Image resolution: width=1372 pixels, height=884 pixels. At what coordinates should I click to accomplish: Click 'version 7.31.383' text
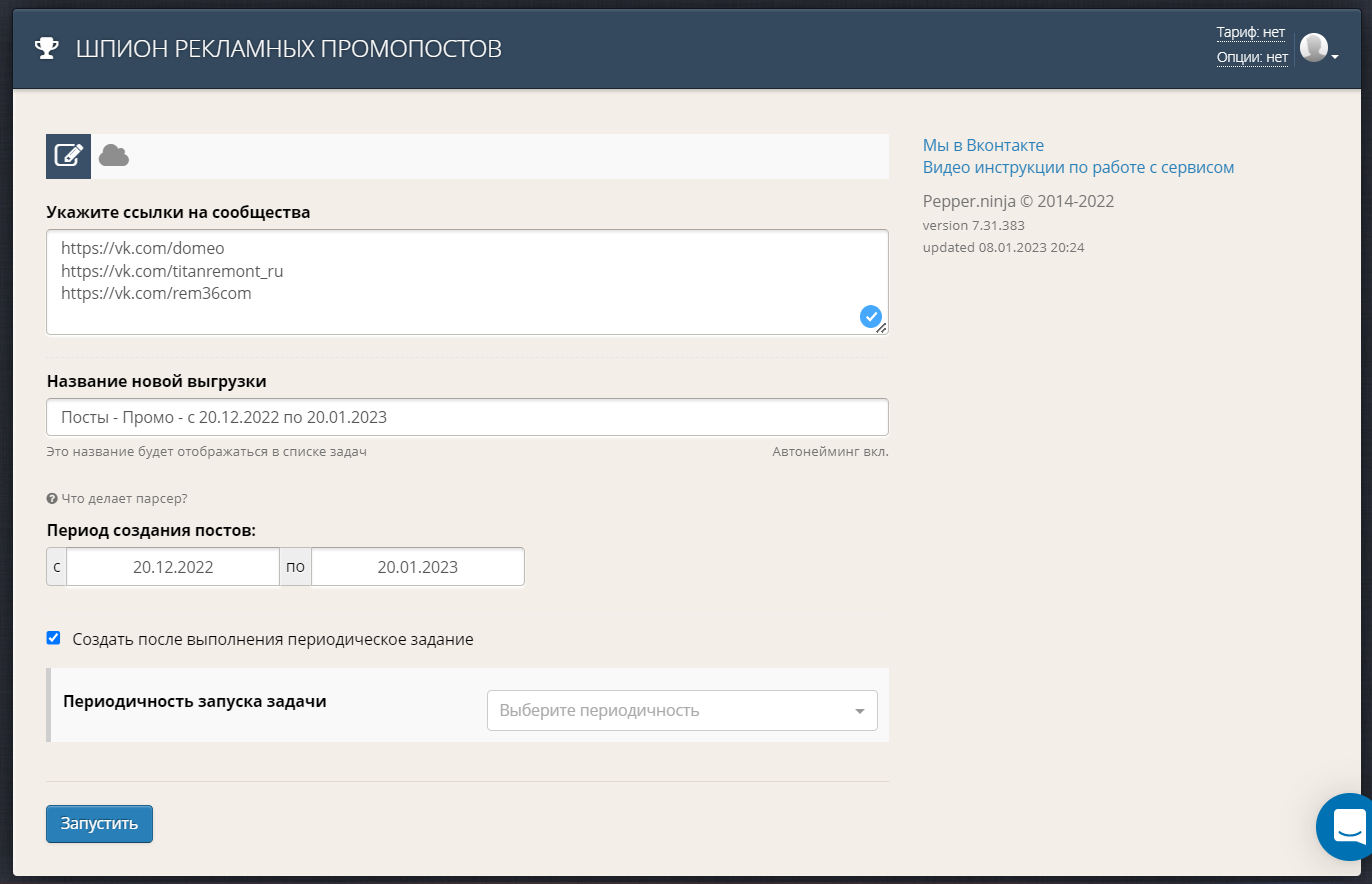[x=973, y=225]
